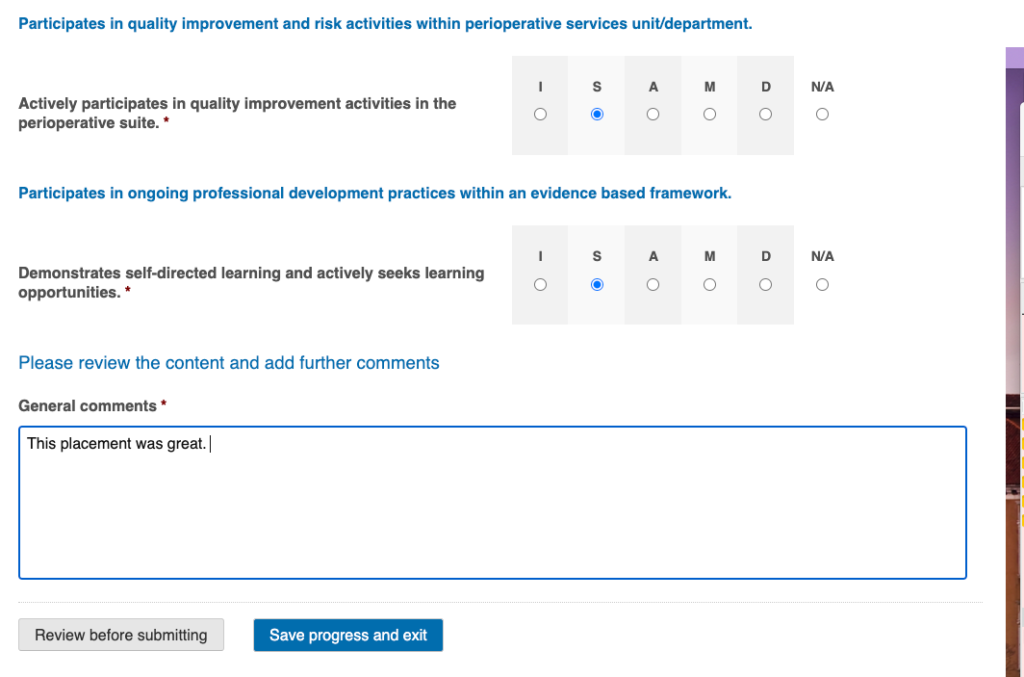1024x677 pixels.
Task: Select 'A' for quality improvement activities question
Action: pyautogui.click(x=653, y=115)
